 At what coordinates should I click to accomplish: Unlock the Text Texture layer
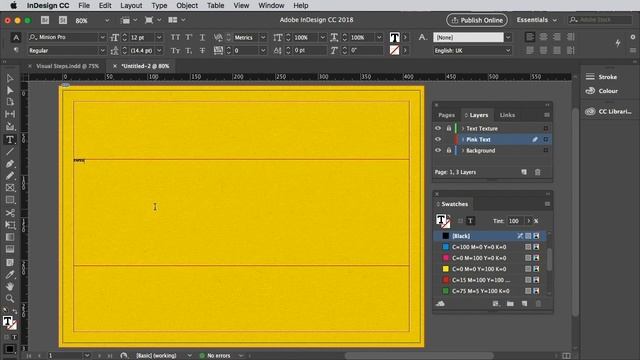point(449,128)
